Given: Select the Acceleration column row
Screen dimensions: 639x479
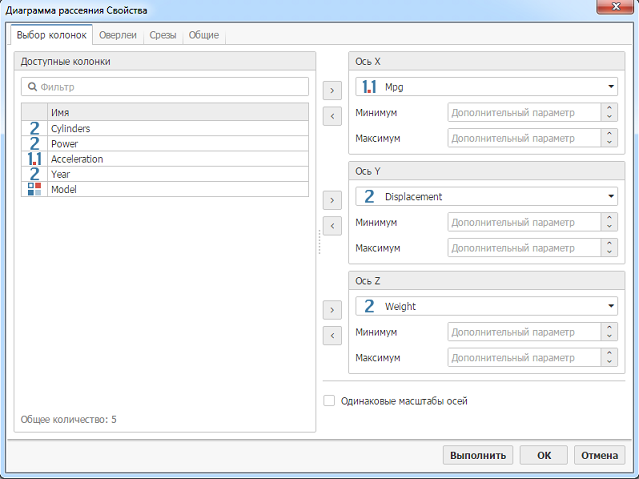Looking at the screenshot, I should tap(165, 159).
